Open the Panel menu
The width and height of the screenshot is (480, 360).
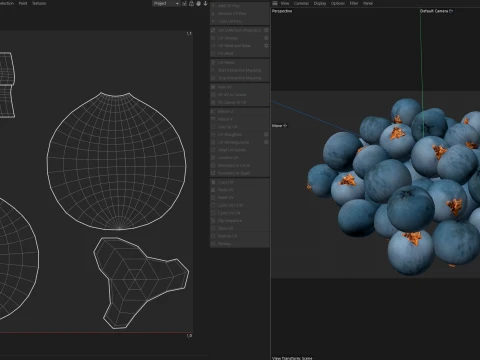pyautogui.click(x=368, y=3)
